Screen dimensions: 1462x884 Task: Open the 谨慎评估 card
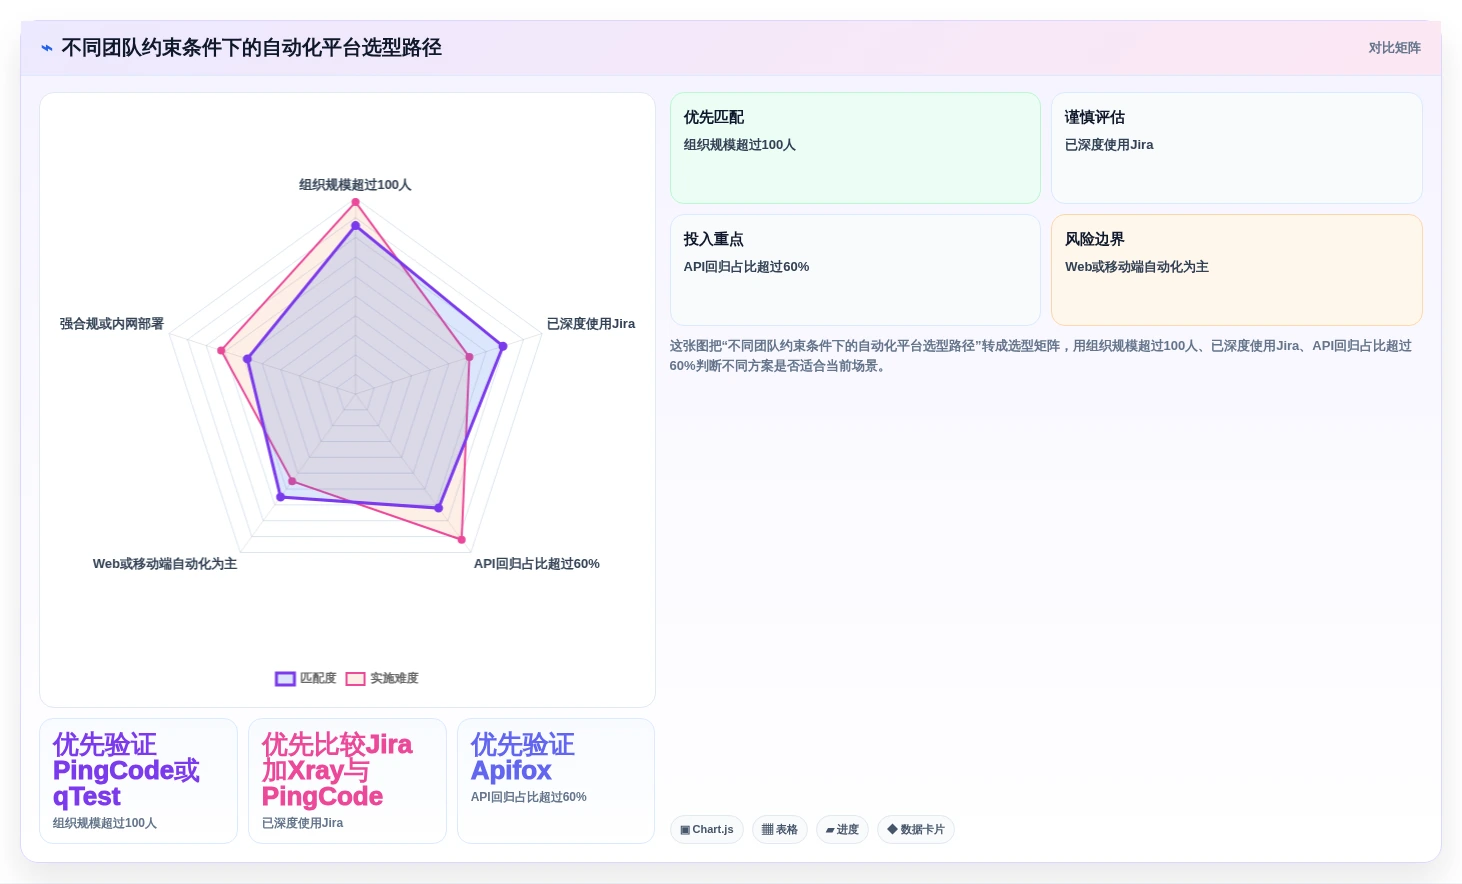(1236, 148)
